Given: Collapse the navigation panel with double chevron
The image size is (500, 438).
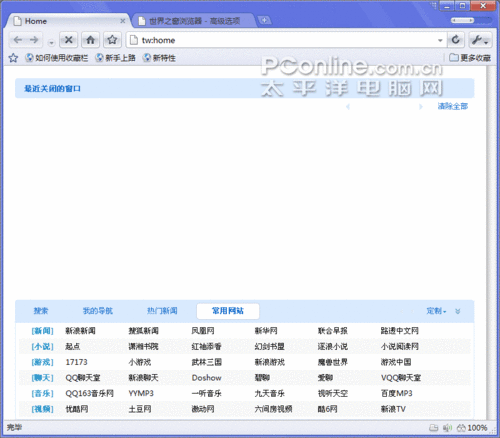Looking at the screenshot, I should click(x=458, y=311).
